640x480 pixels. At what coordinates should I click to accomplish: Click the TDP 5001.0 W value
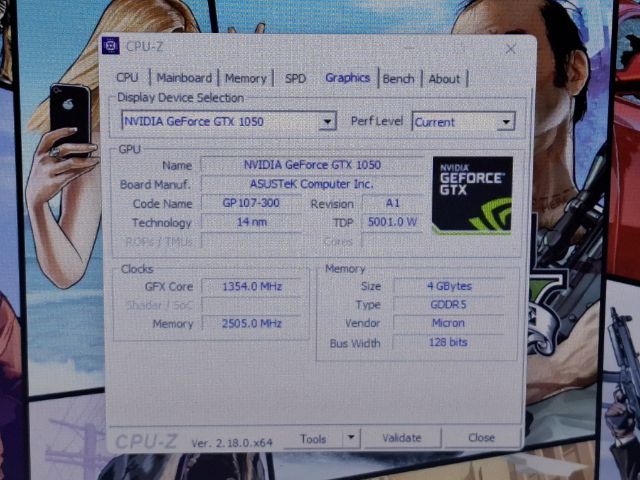(x=393, y=222)
